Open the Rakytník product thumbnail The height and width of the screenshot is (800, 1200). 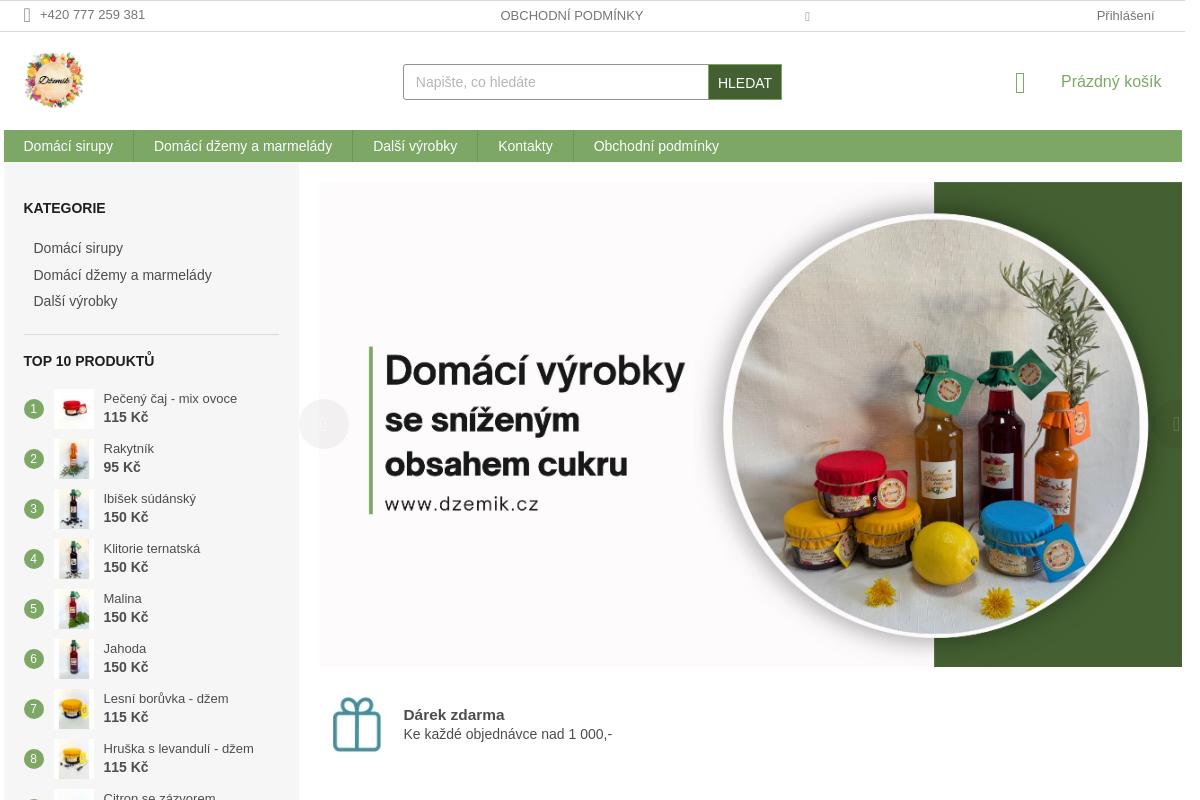coord(73,458)
